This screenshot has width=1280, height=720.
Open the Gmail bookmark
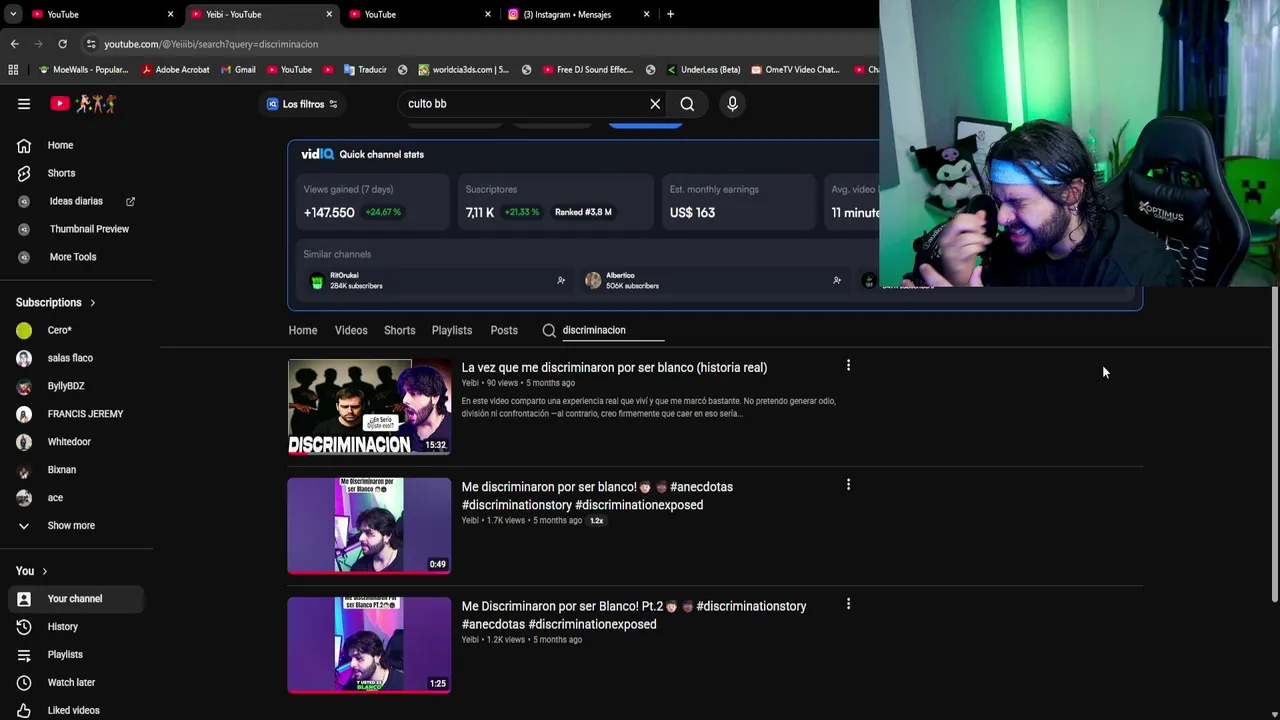(237, 70)
